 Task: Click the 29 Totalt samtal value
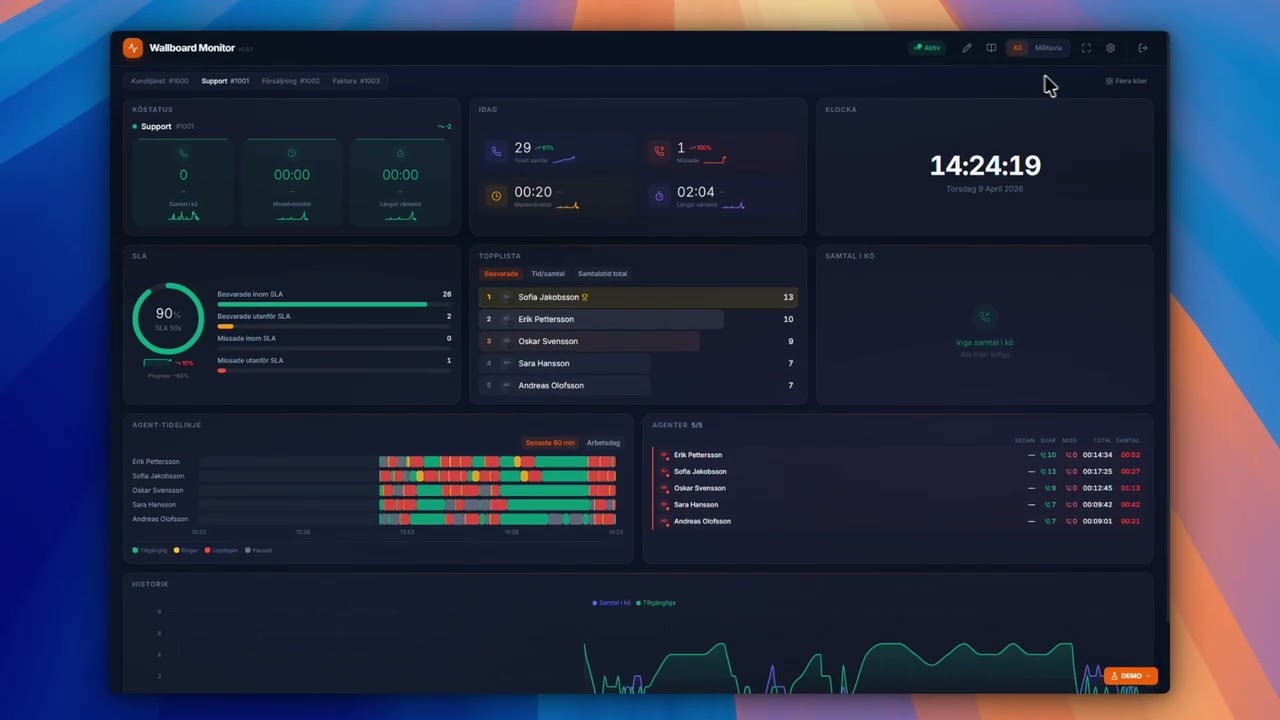point(522,148)
